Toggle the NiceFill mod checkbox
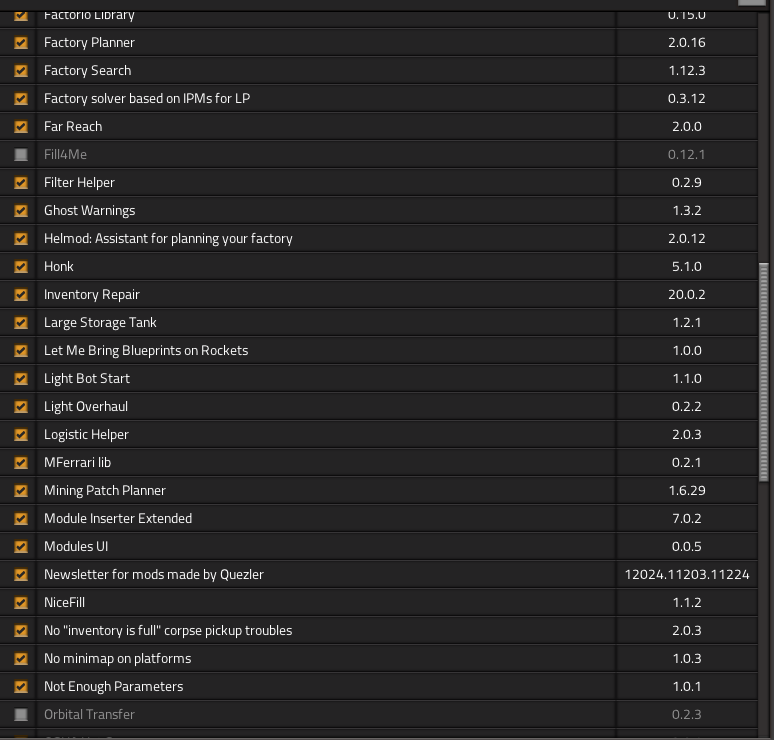 click(21, 603)
